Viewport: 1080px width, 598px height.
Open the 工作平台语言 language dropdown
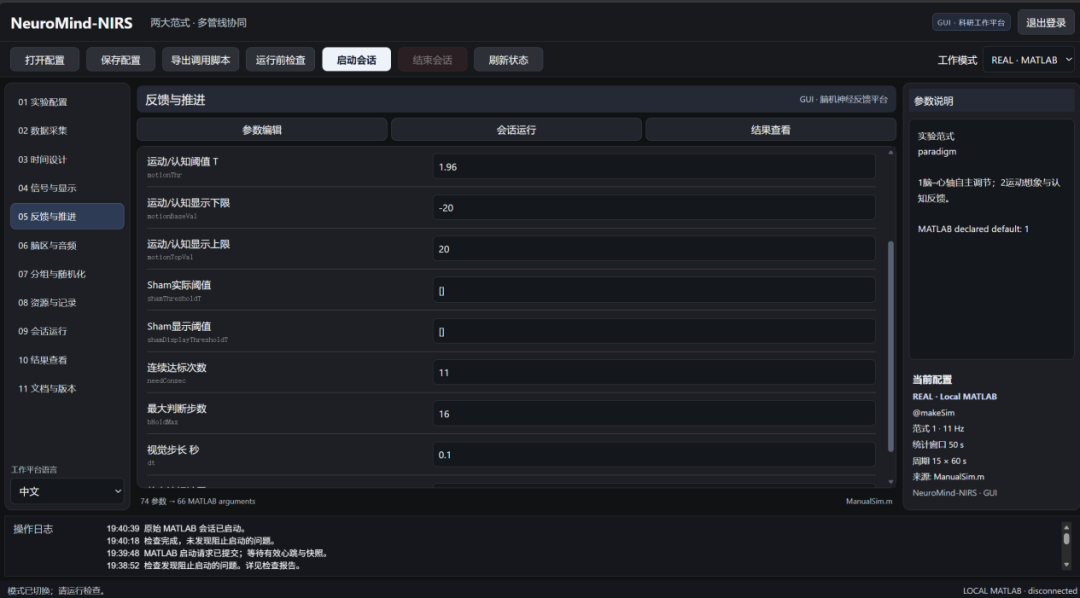tap(68, 491)
